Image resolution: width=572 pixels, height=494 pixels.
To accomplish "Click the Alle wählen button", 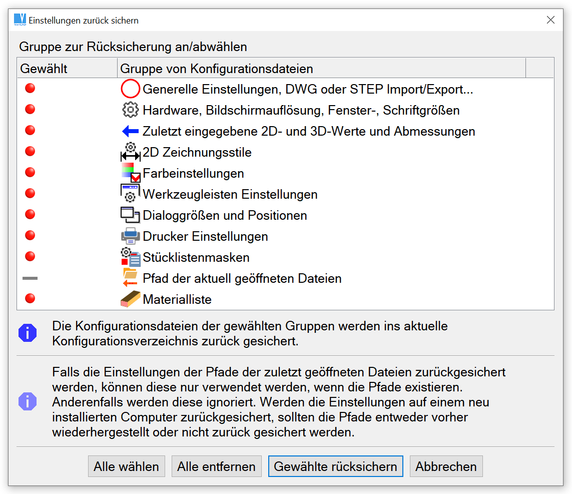I will pos(126,466).
